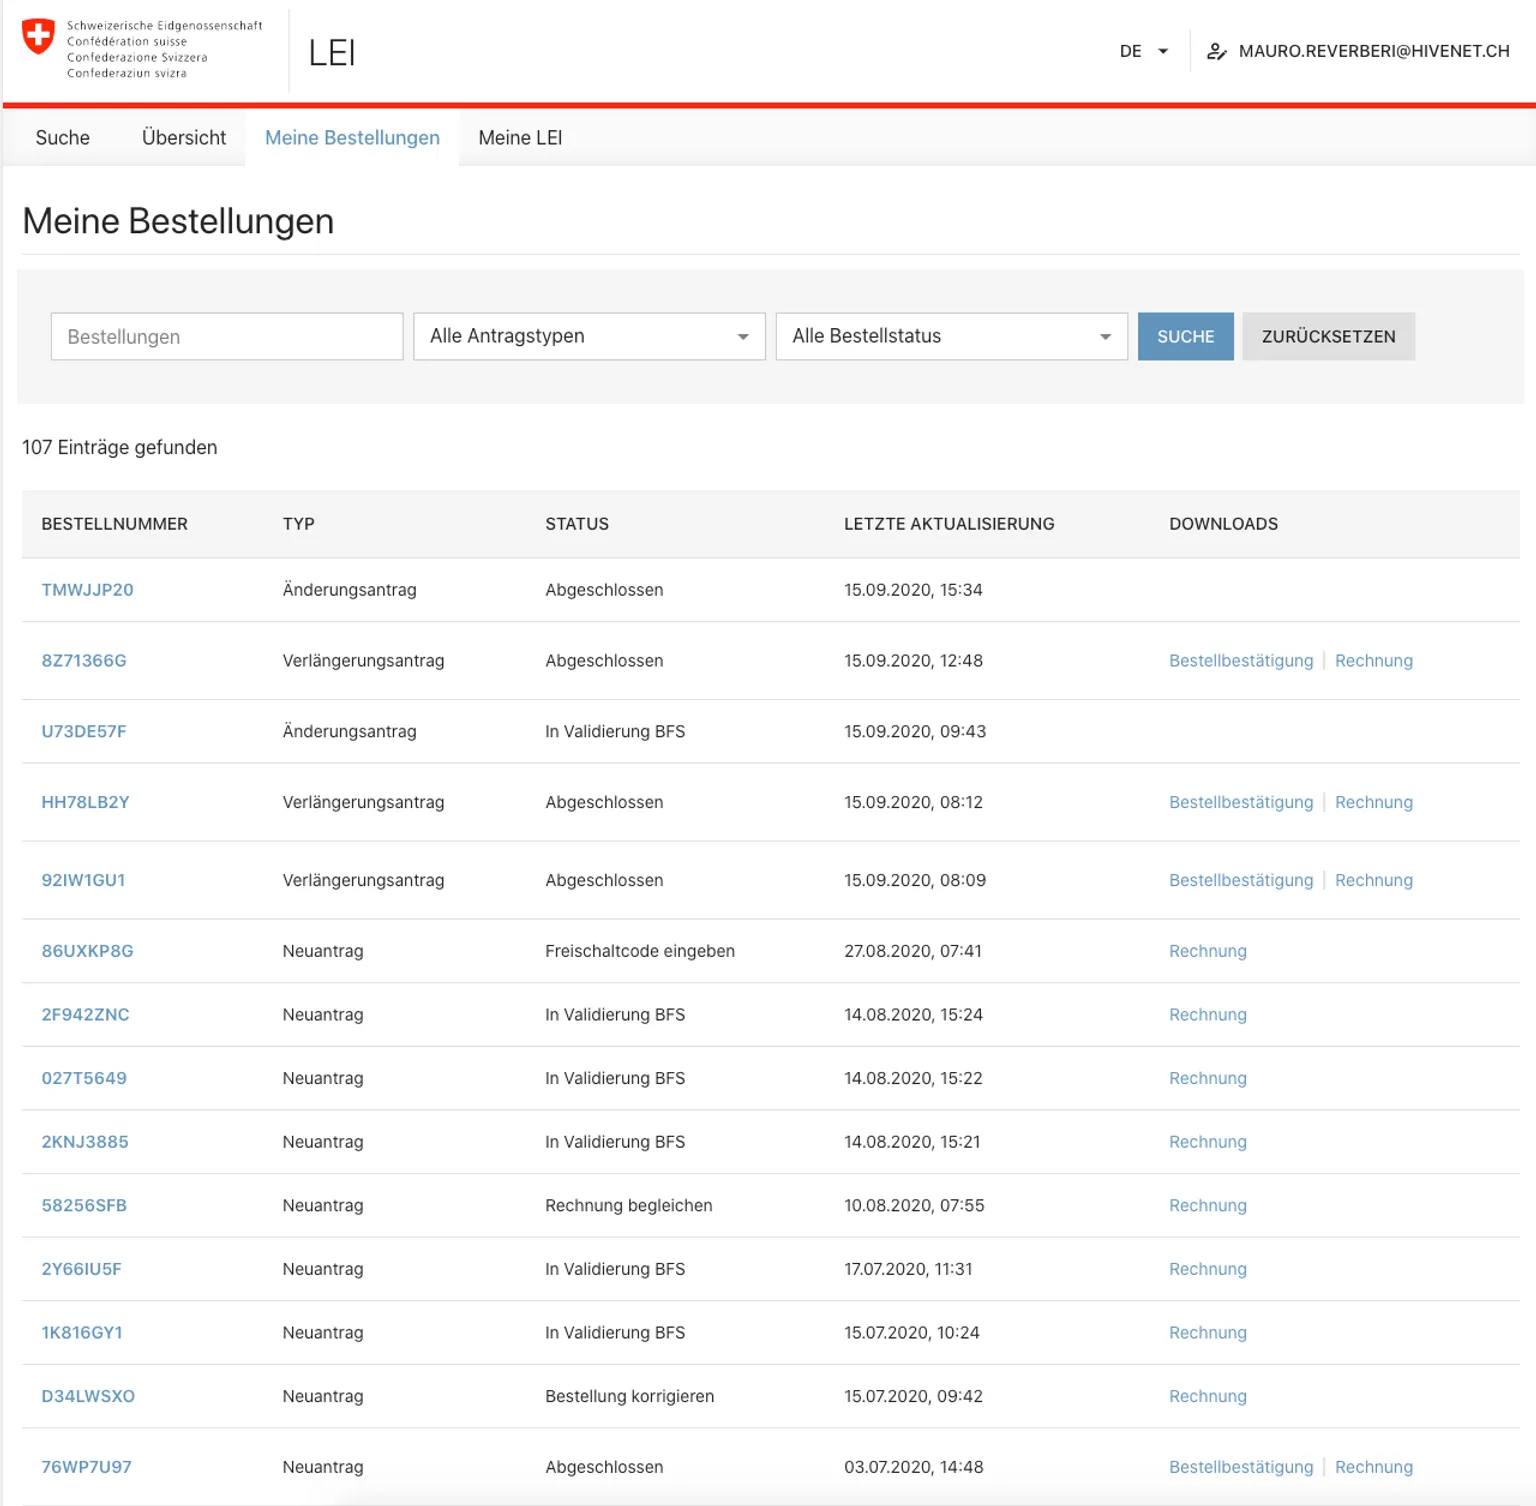Download Bestellbestätigung for order 76WP7U97

[1240, 1467]
